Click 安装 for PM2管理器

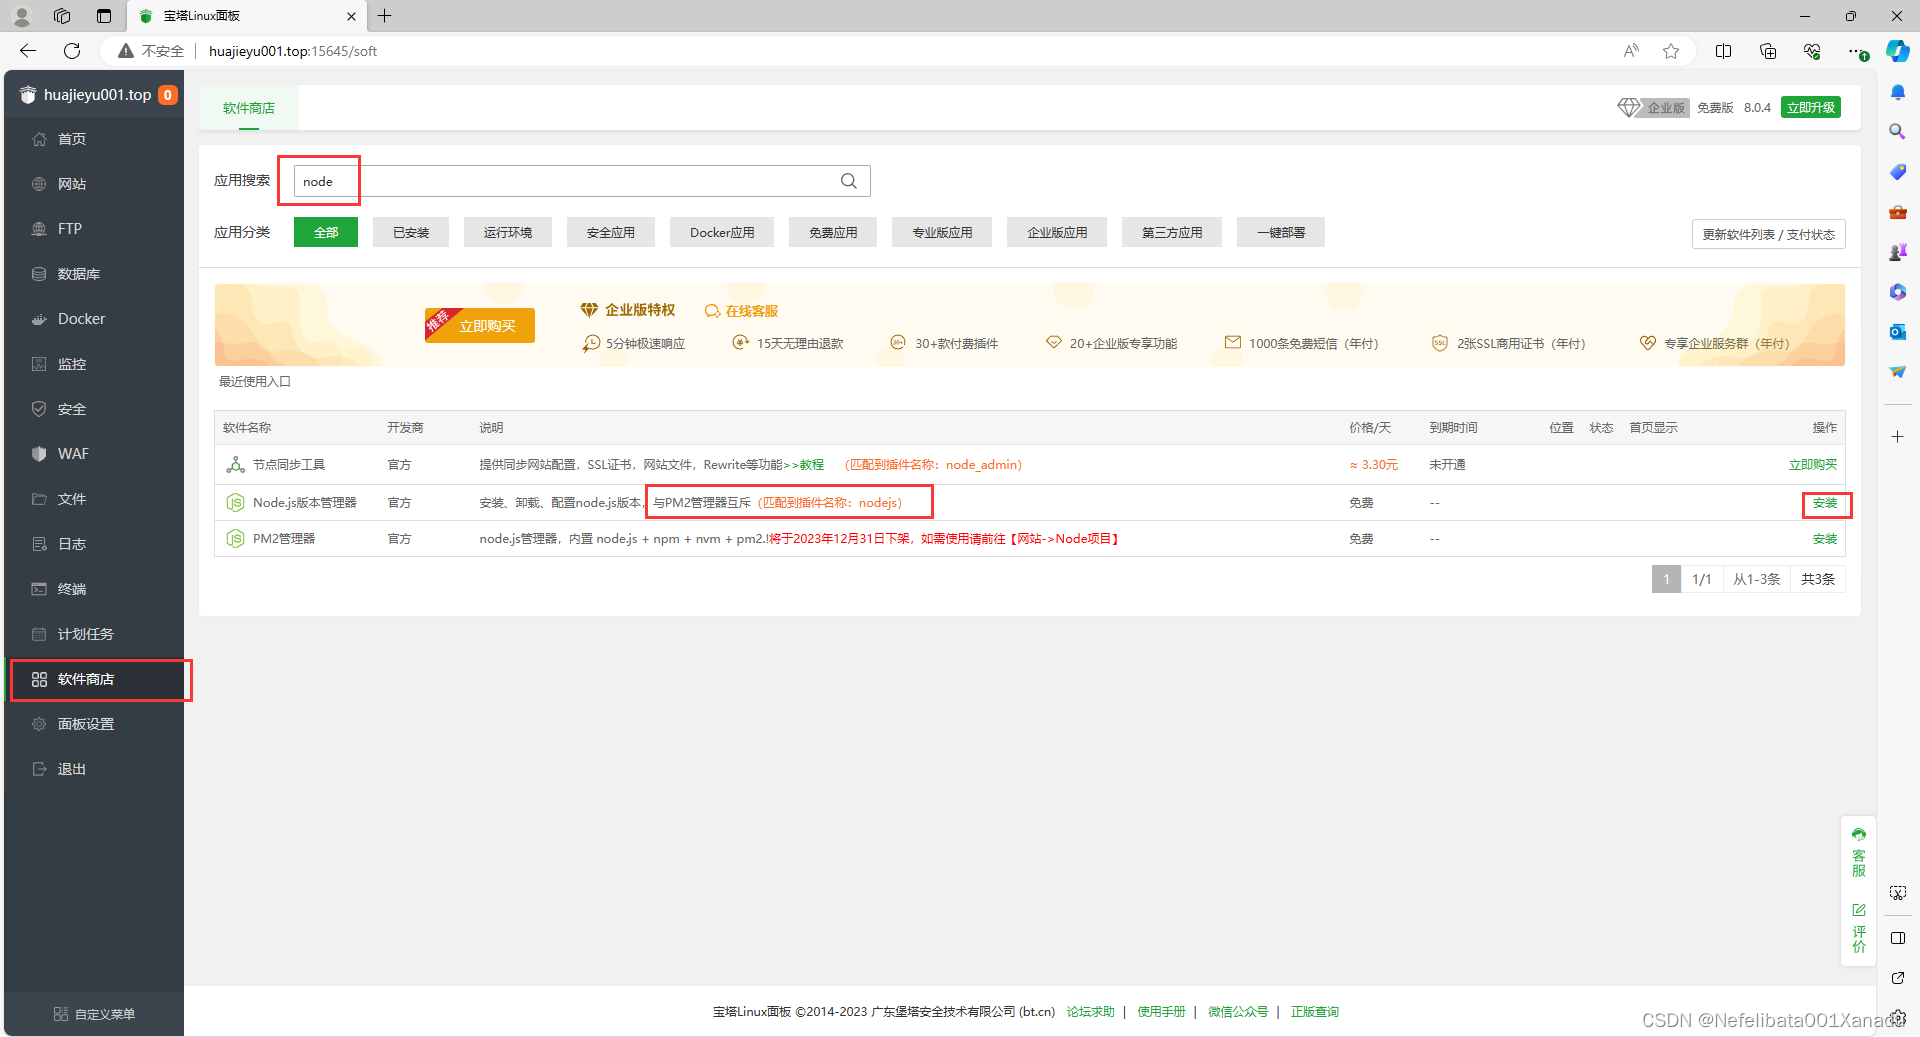coord(1825,539)
